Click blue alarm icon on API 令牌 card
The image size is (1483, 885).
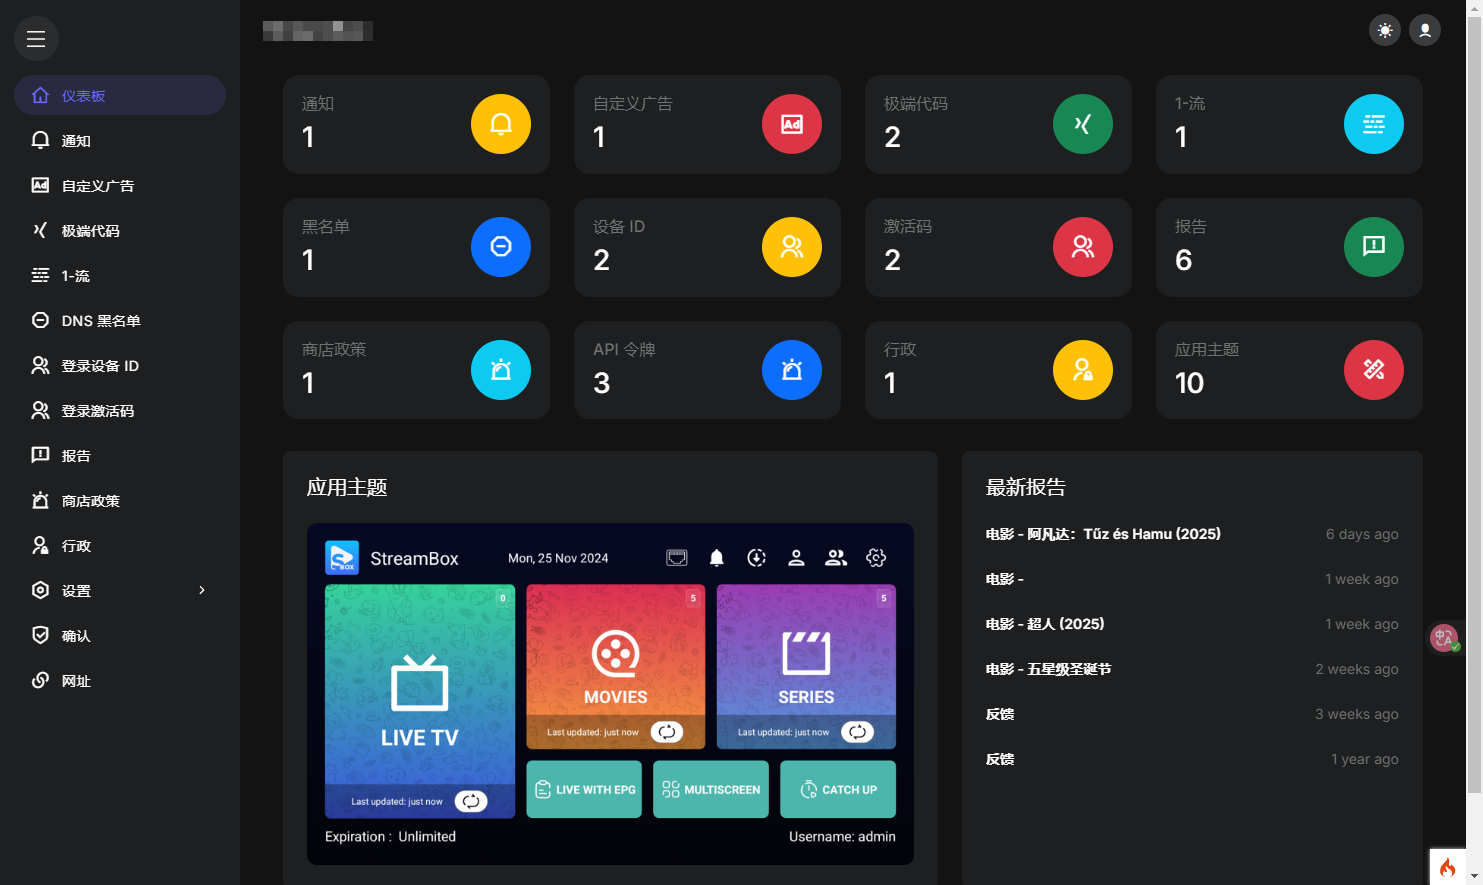[x=792, y=370]
